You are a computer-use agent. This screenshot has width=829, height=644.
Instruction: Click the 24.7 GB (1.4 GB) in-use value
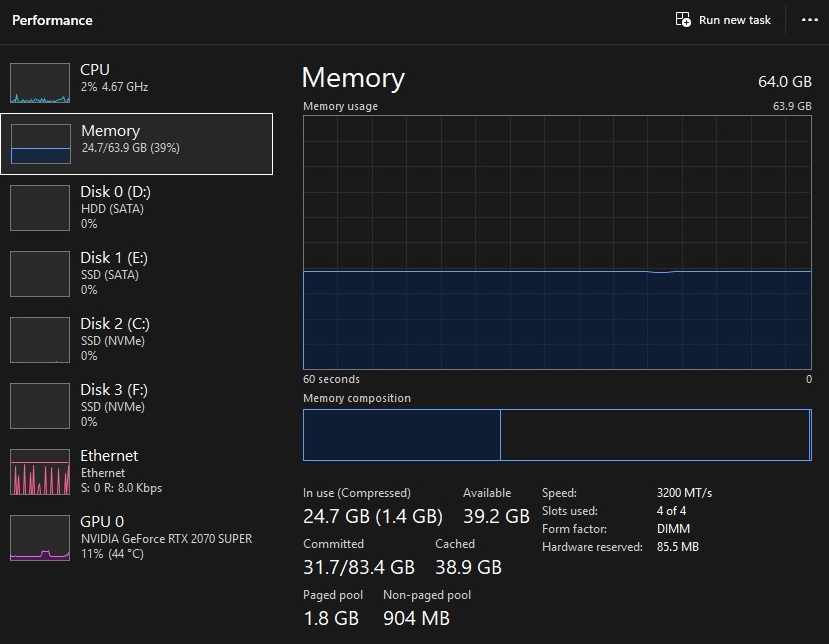pyautogui.click(x=373, y=516)
